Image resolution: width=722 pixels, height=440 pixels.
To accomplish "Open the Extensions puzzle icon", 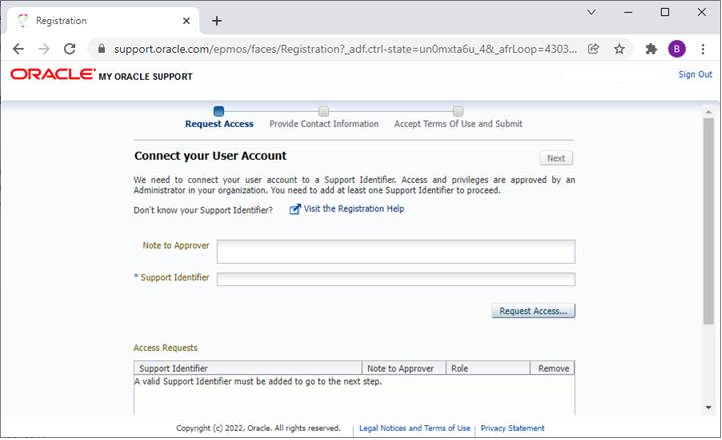I will point(651,49).
